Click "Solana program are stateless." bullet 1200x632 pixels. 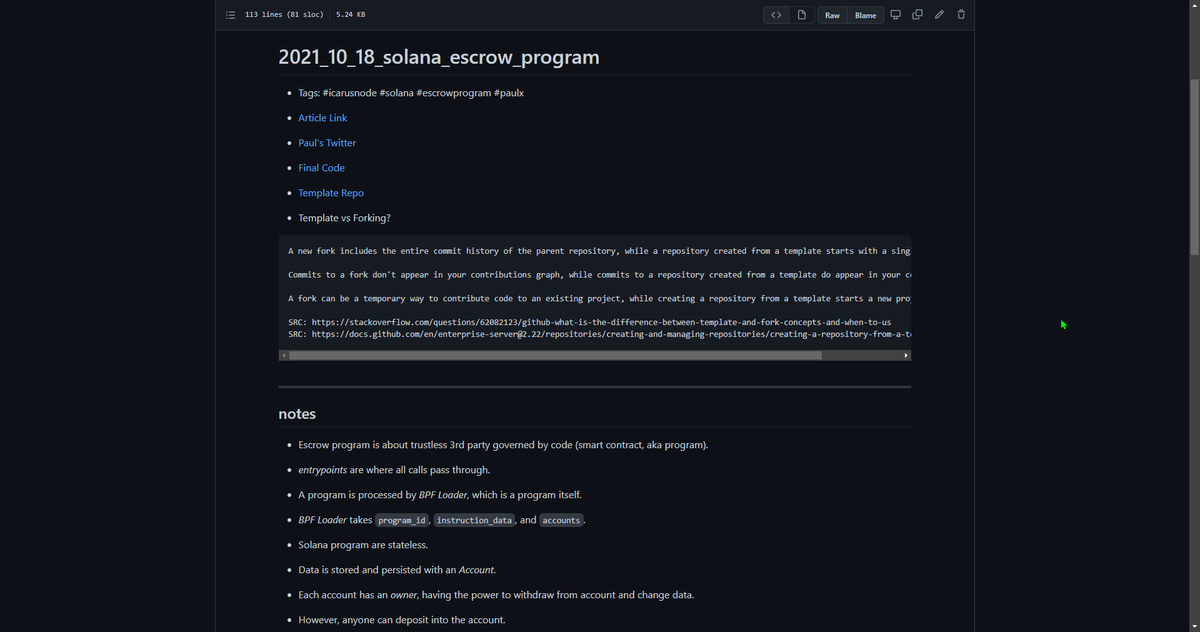point(363,545)
